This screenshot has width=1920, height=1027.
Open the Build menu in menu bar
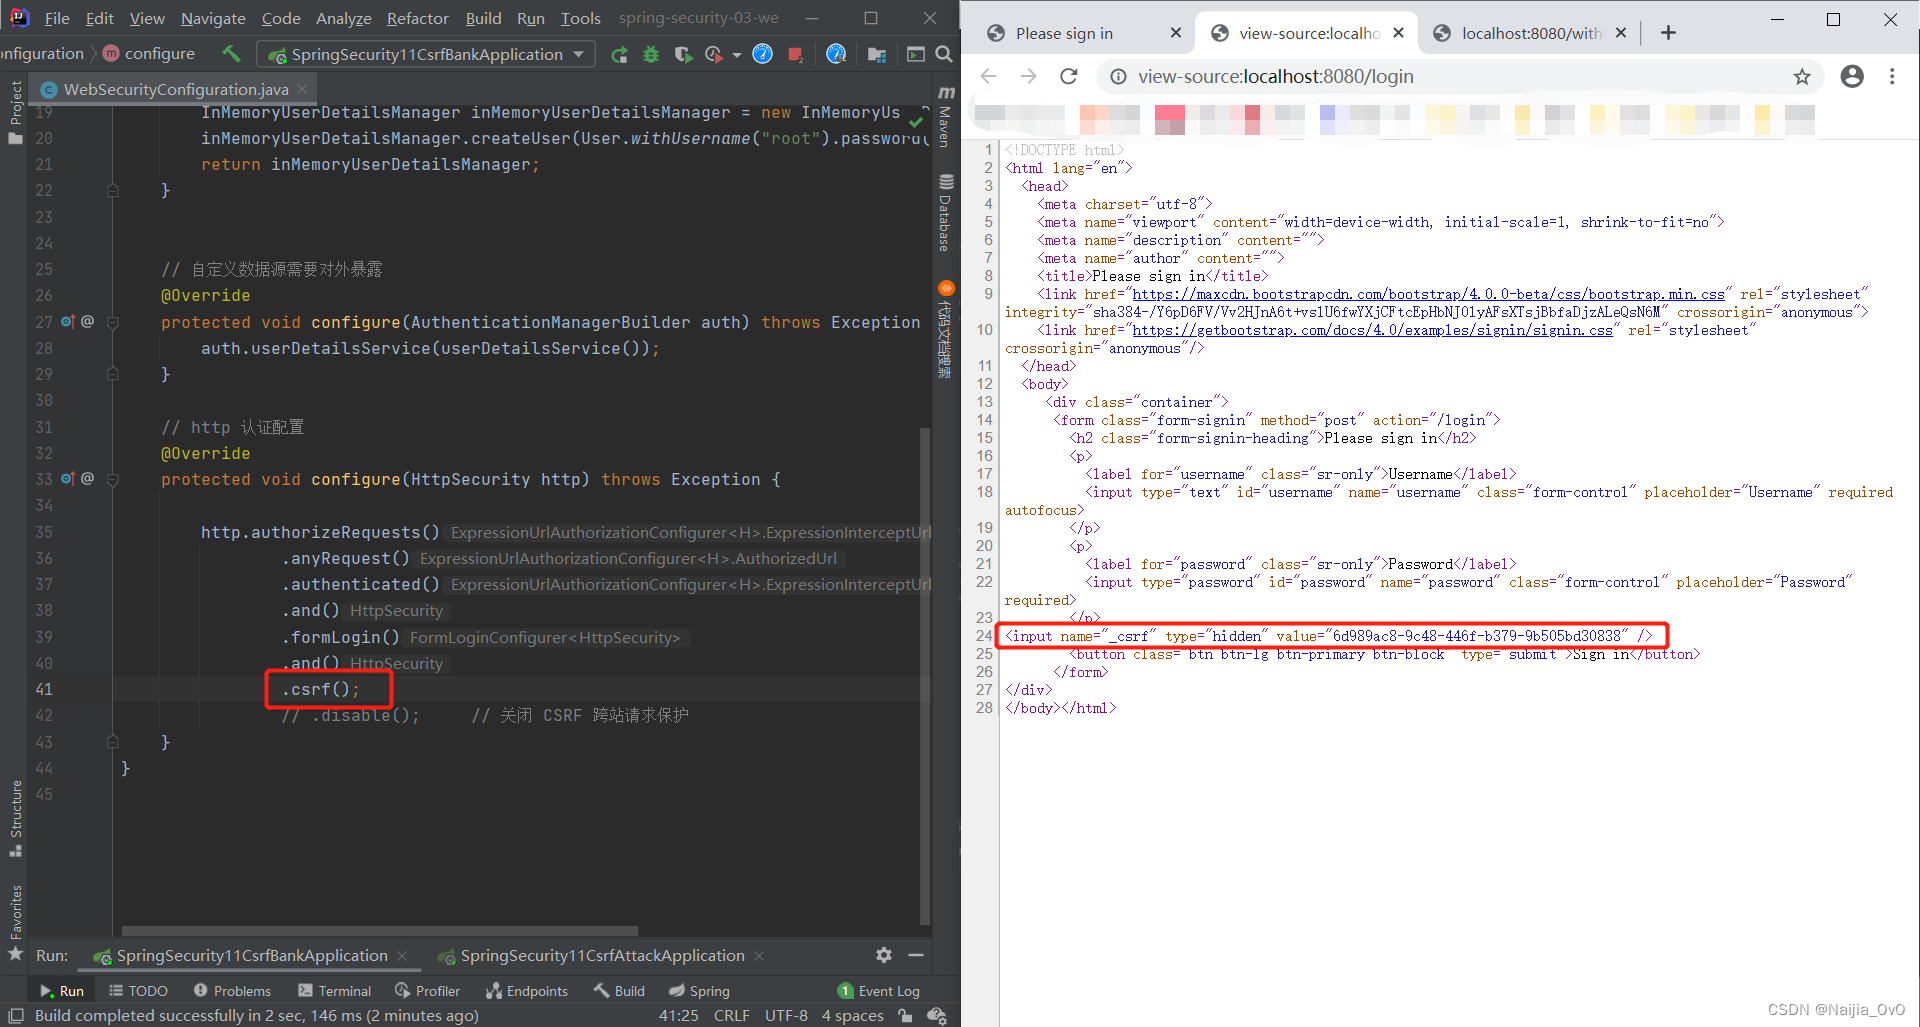coord(483,18)
